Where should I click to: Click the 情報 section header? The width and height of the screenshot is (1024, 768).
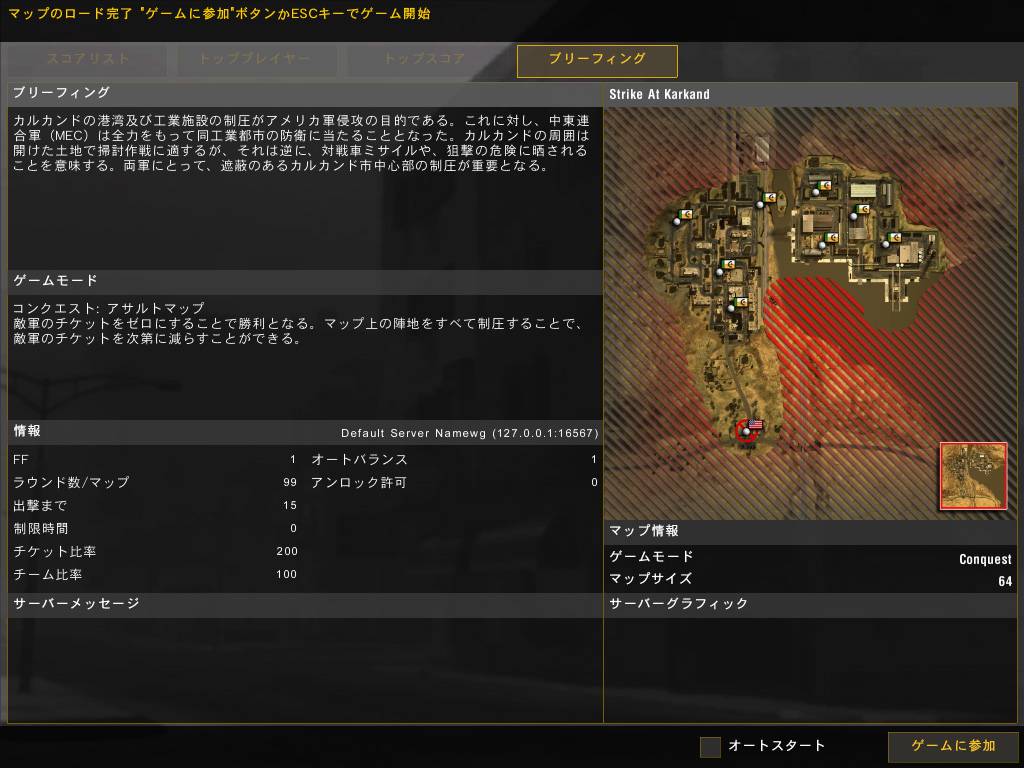pyautogui.click(x=27, y=431)
